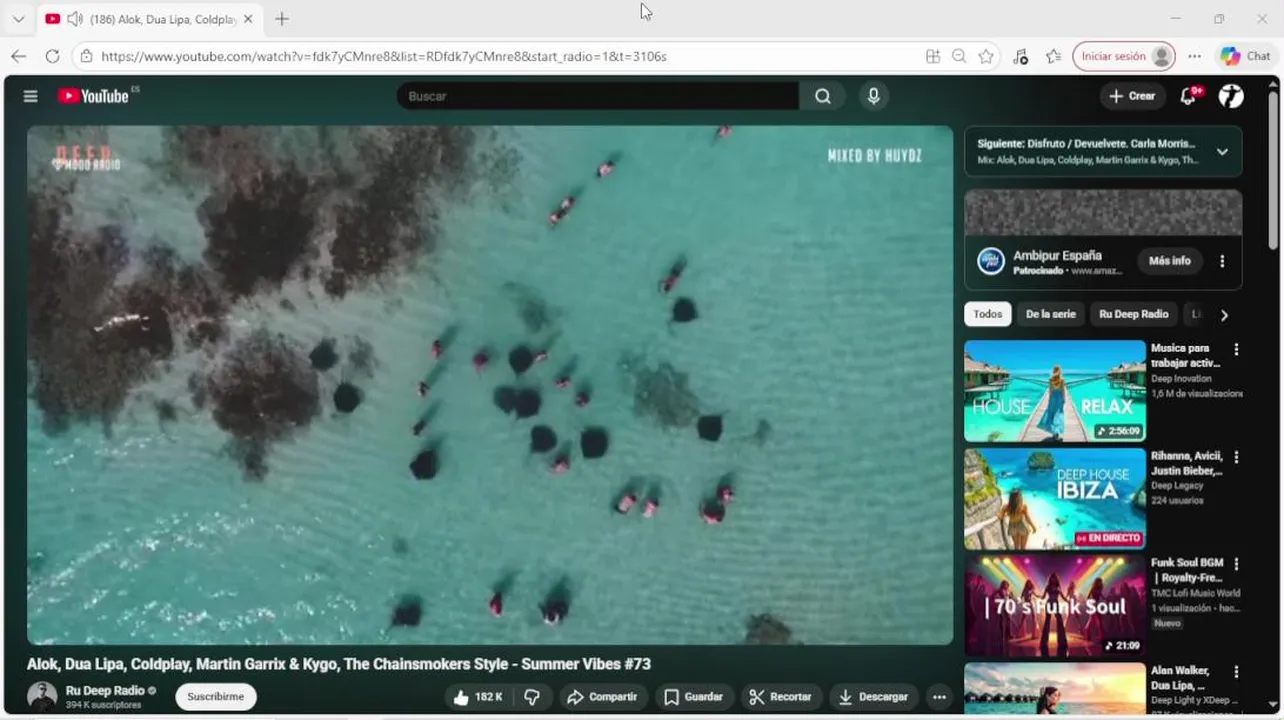Like the video with 182 K
The width and height of the screenshot is (1284, 720).
(479, 697)
